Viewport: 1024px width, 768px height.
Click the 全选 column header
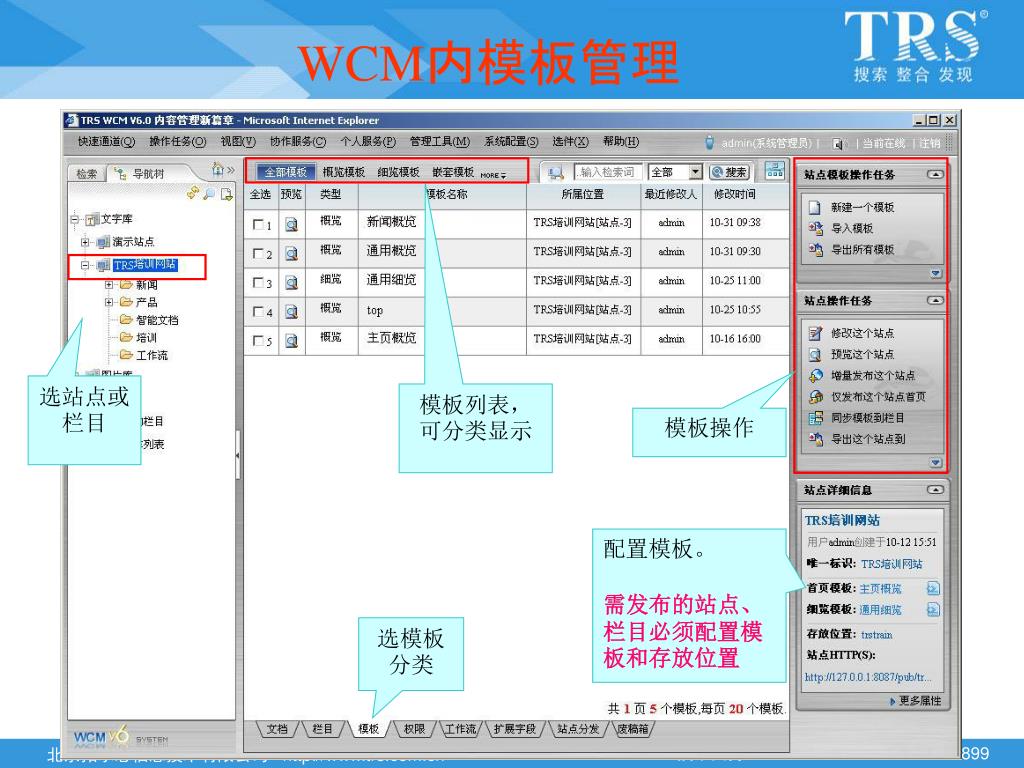coord(260,195)
